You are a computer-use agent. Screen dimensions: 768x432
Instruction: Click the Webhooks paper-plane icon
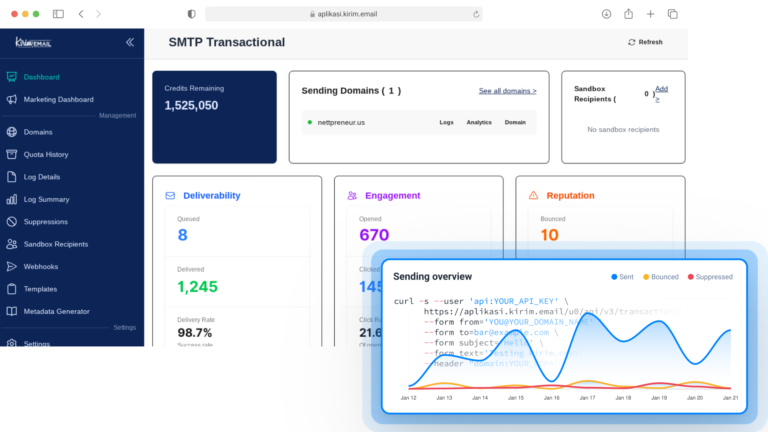click(x=12, y=267)
